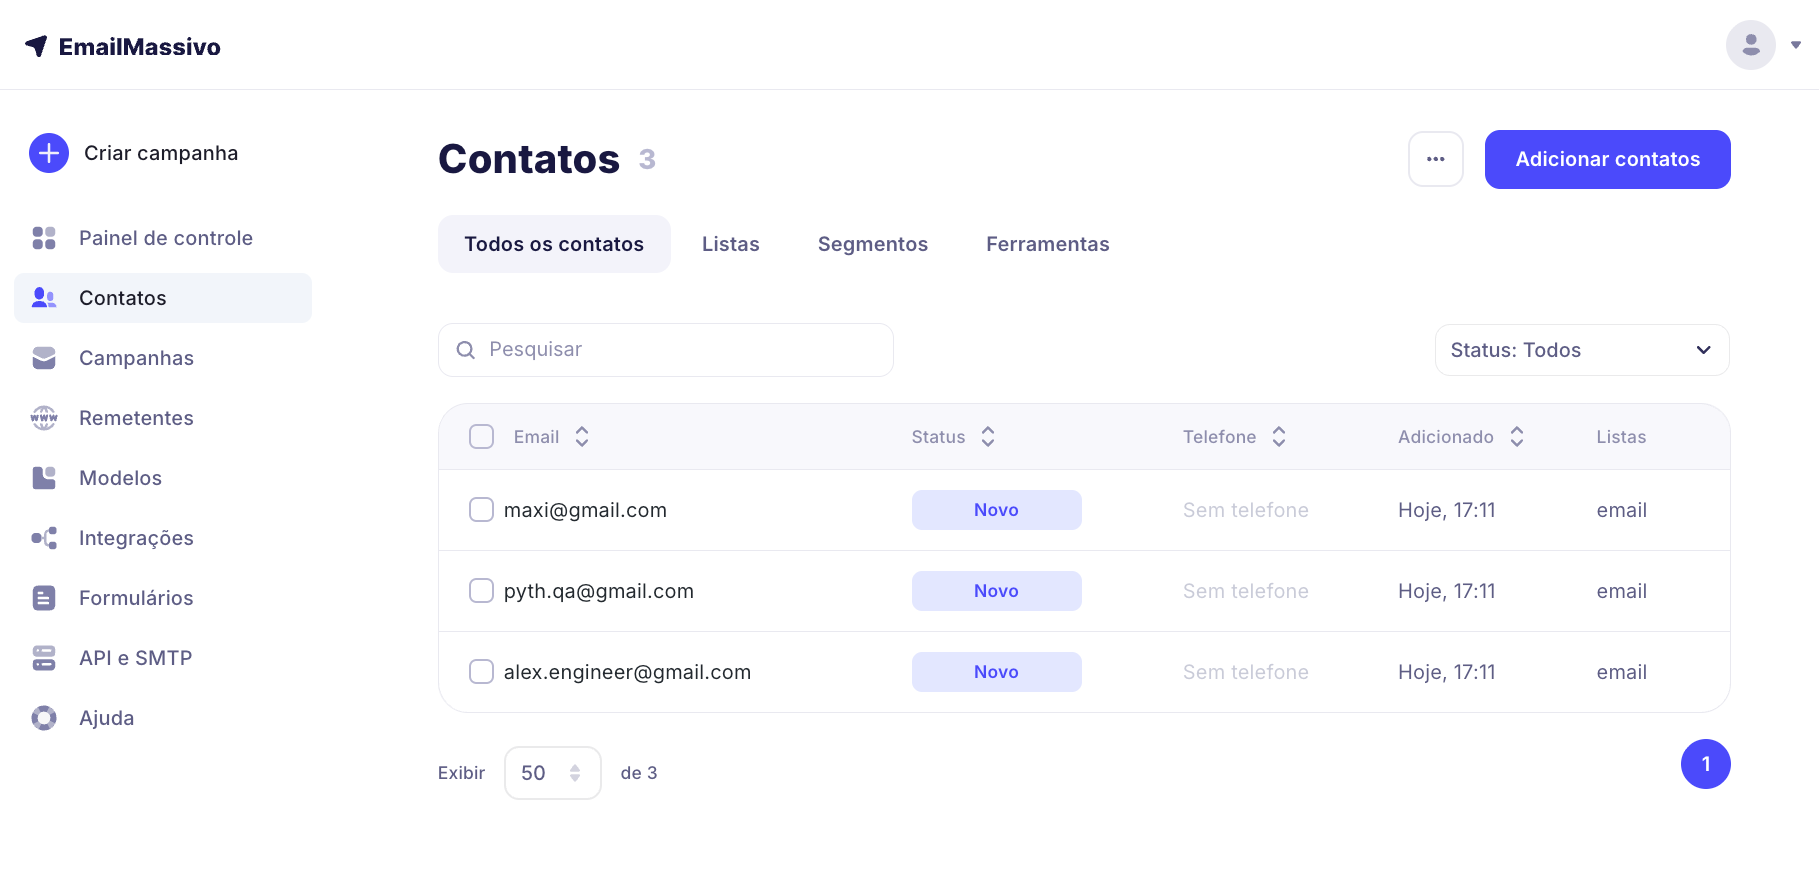The image size is (1819, 883).
Task: Click the Formulários document icon
Action: coord(44,598)
